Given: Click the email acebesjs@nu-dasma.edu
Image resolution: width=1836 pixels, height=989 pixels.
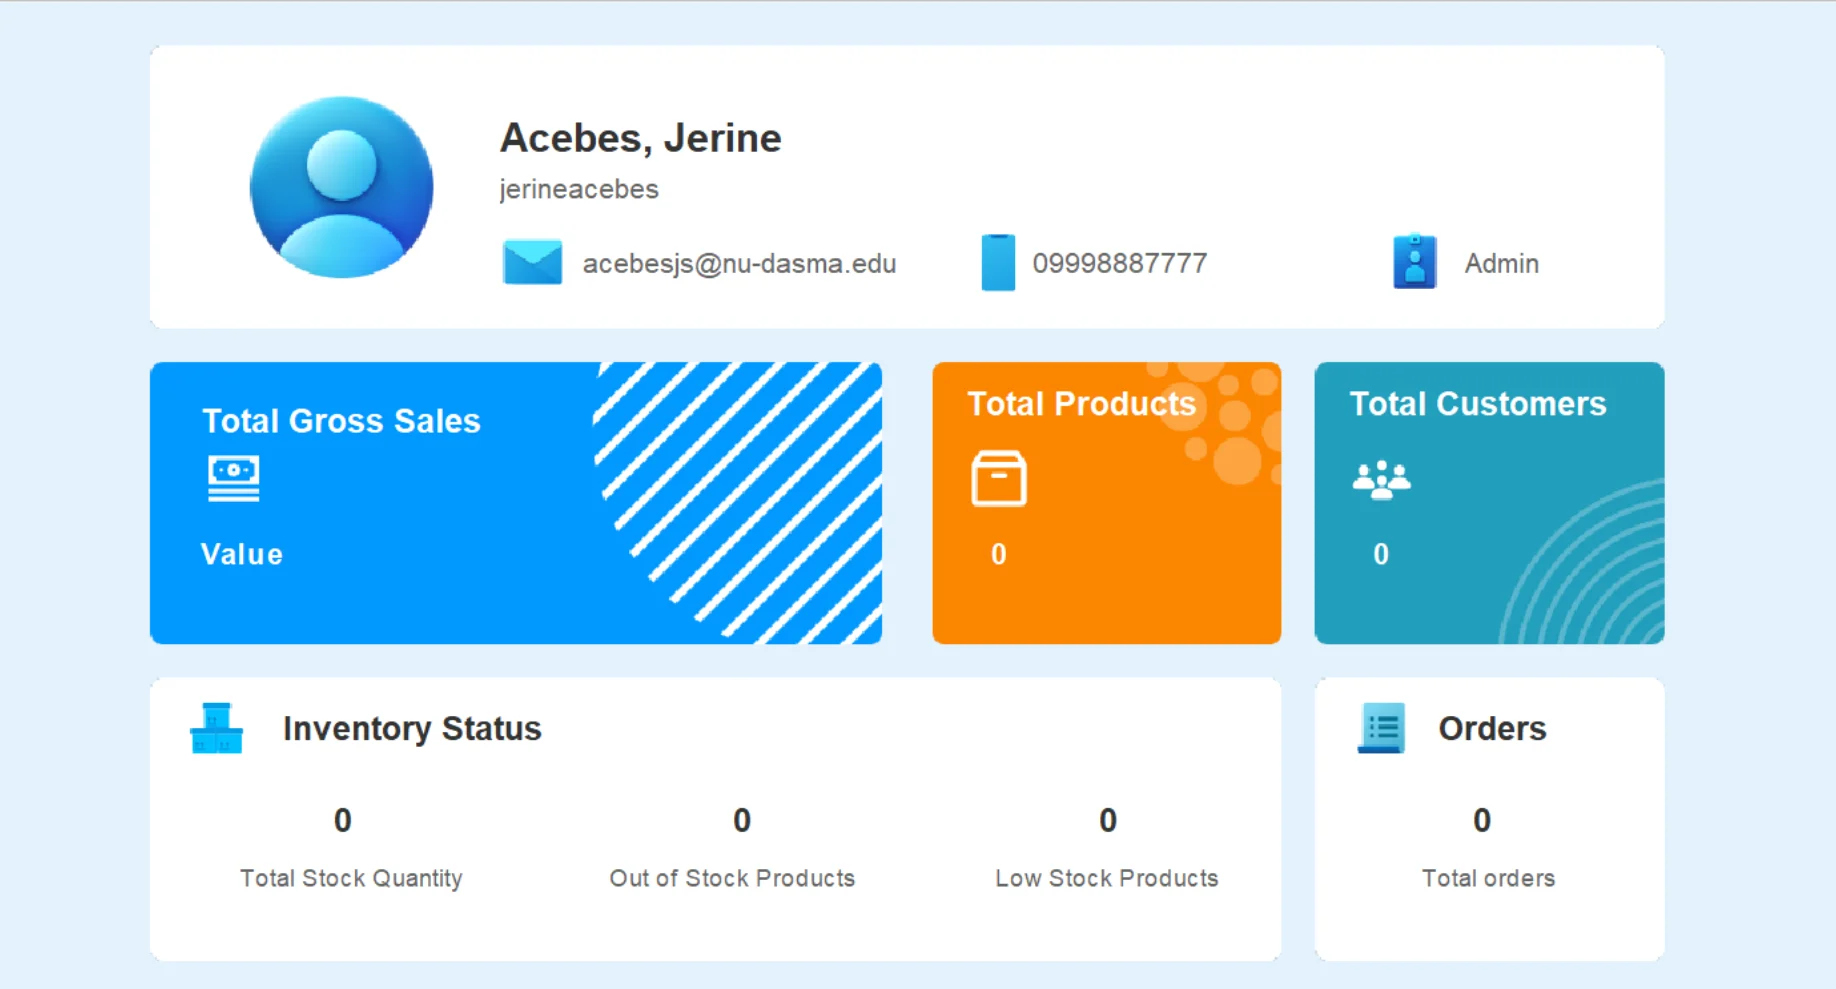Looking at the screenshot, I should pos(739,264).
